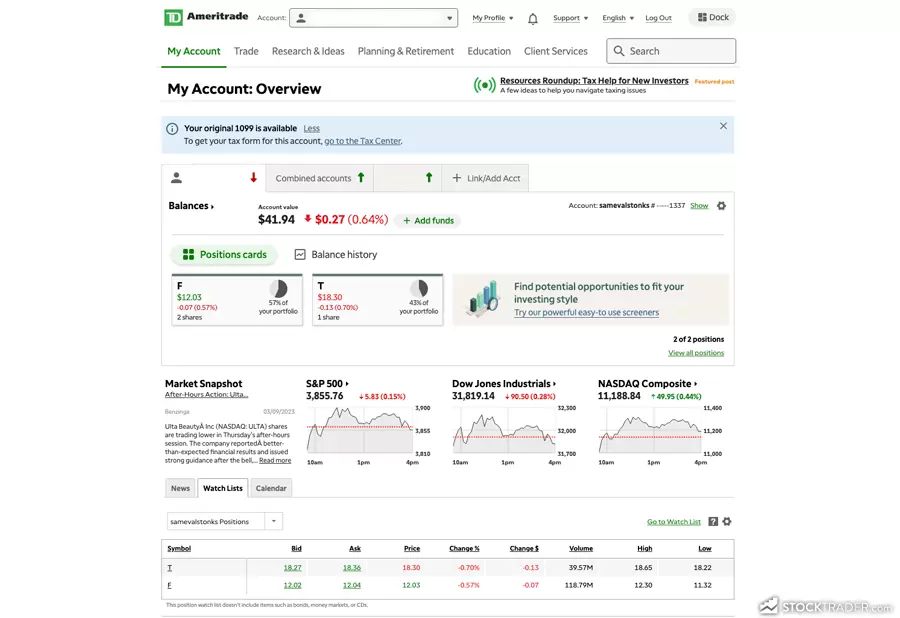This screenshot has width=900, height=618.
Task: Open the watch list help question icon
Action: click(713, 522)
